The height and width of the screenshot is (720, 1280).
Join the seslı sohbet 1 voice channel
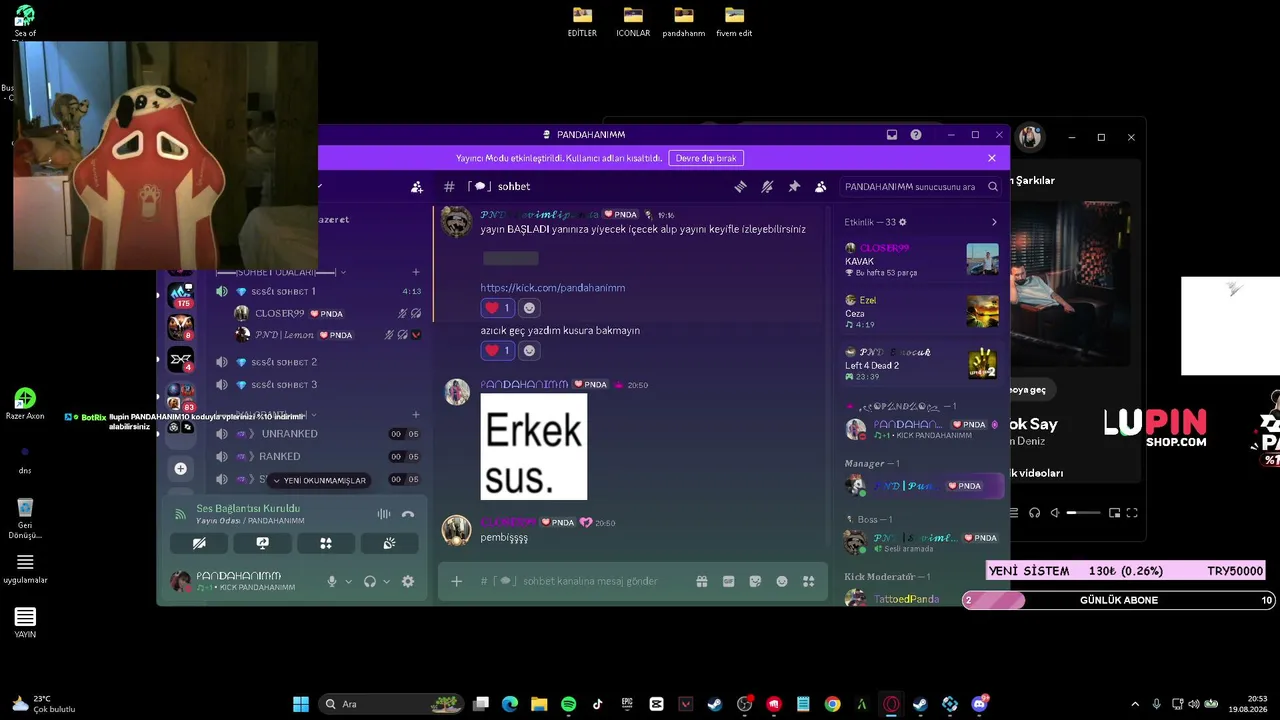pyautogui.click(x=320, y=291)
